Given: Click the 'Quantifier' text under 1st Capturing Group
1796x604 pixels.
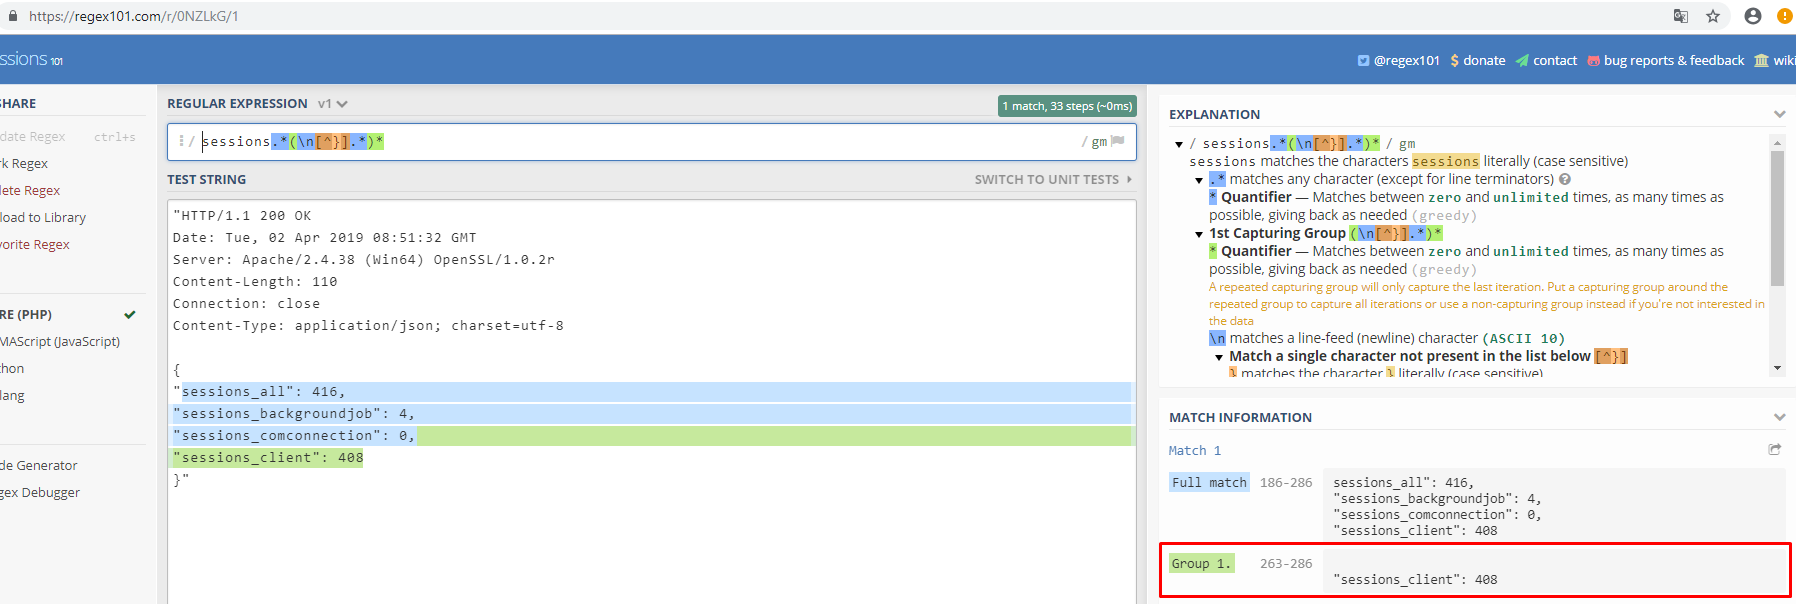Looking at the screenshot, I should coord(1256,251).
